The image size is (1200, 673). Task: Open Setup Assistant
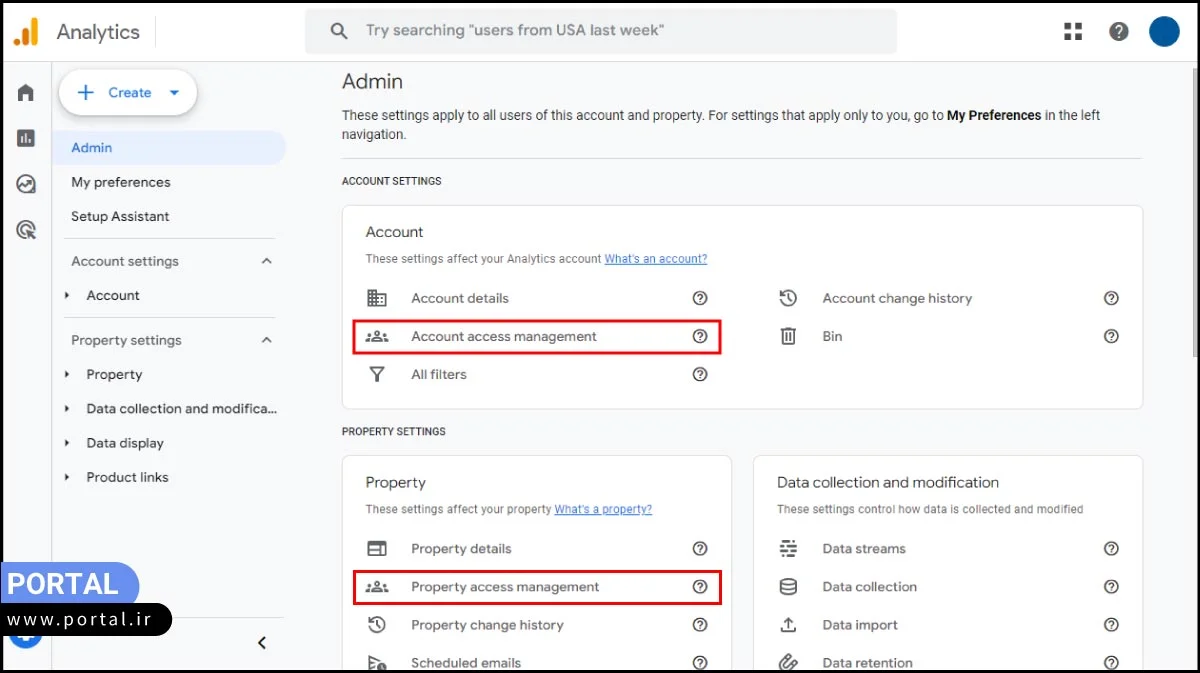pyautogui.click(x=119, y=216)
